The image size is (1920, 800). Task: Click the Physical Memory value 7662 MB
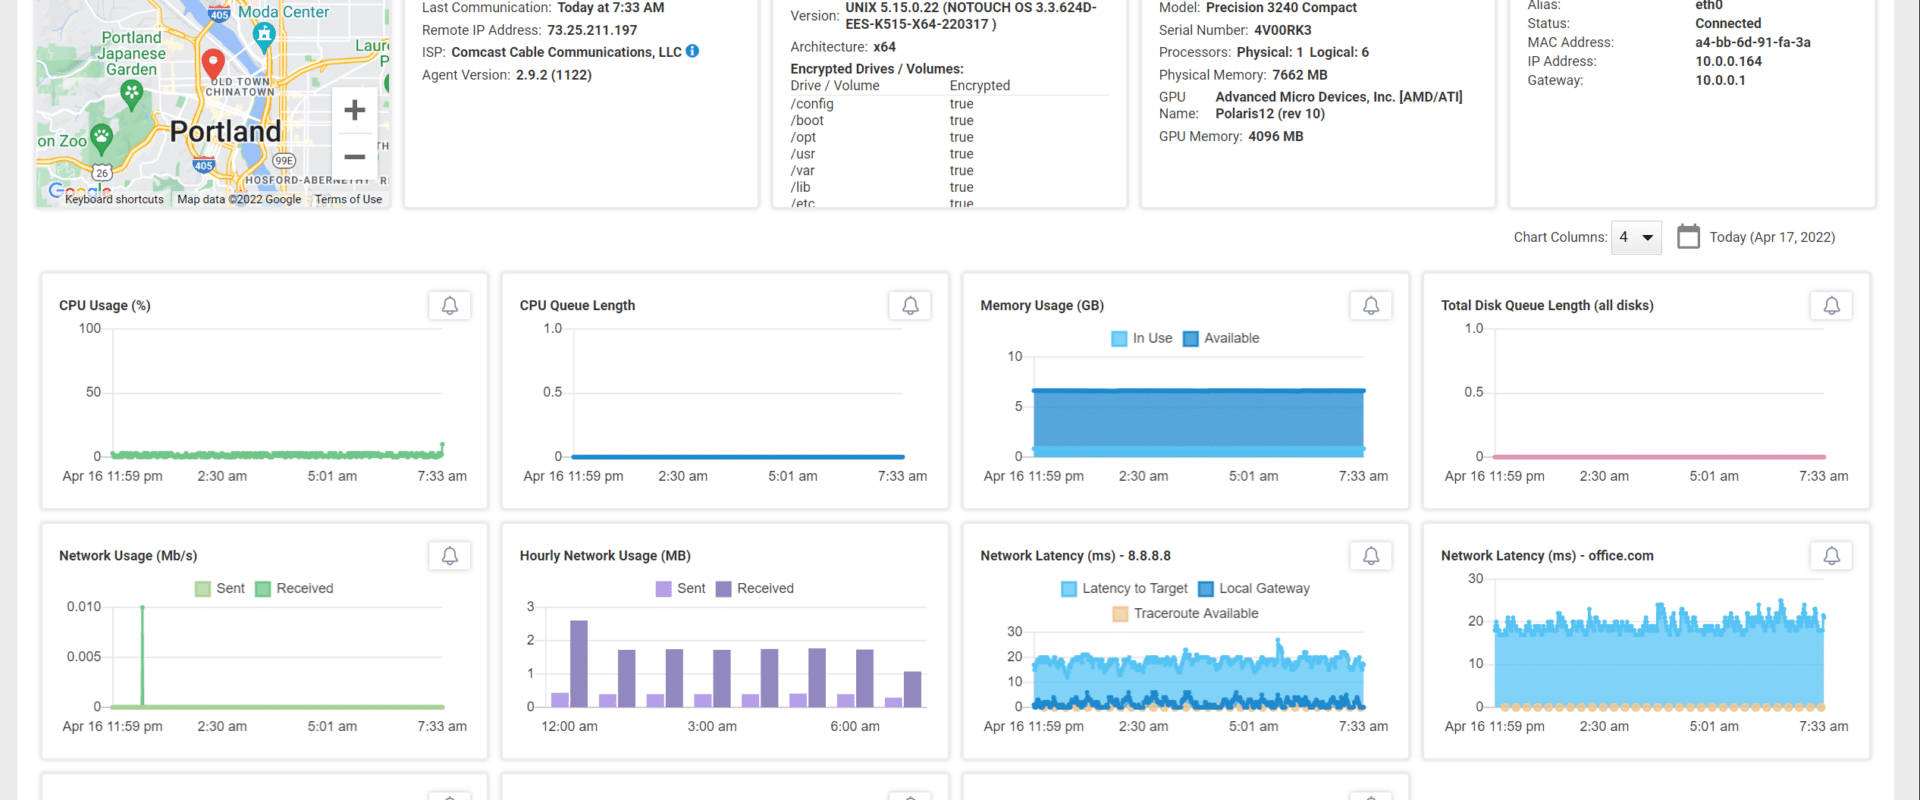pyautogui.click(x=1300, y=75)
